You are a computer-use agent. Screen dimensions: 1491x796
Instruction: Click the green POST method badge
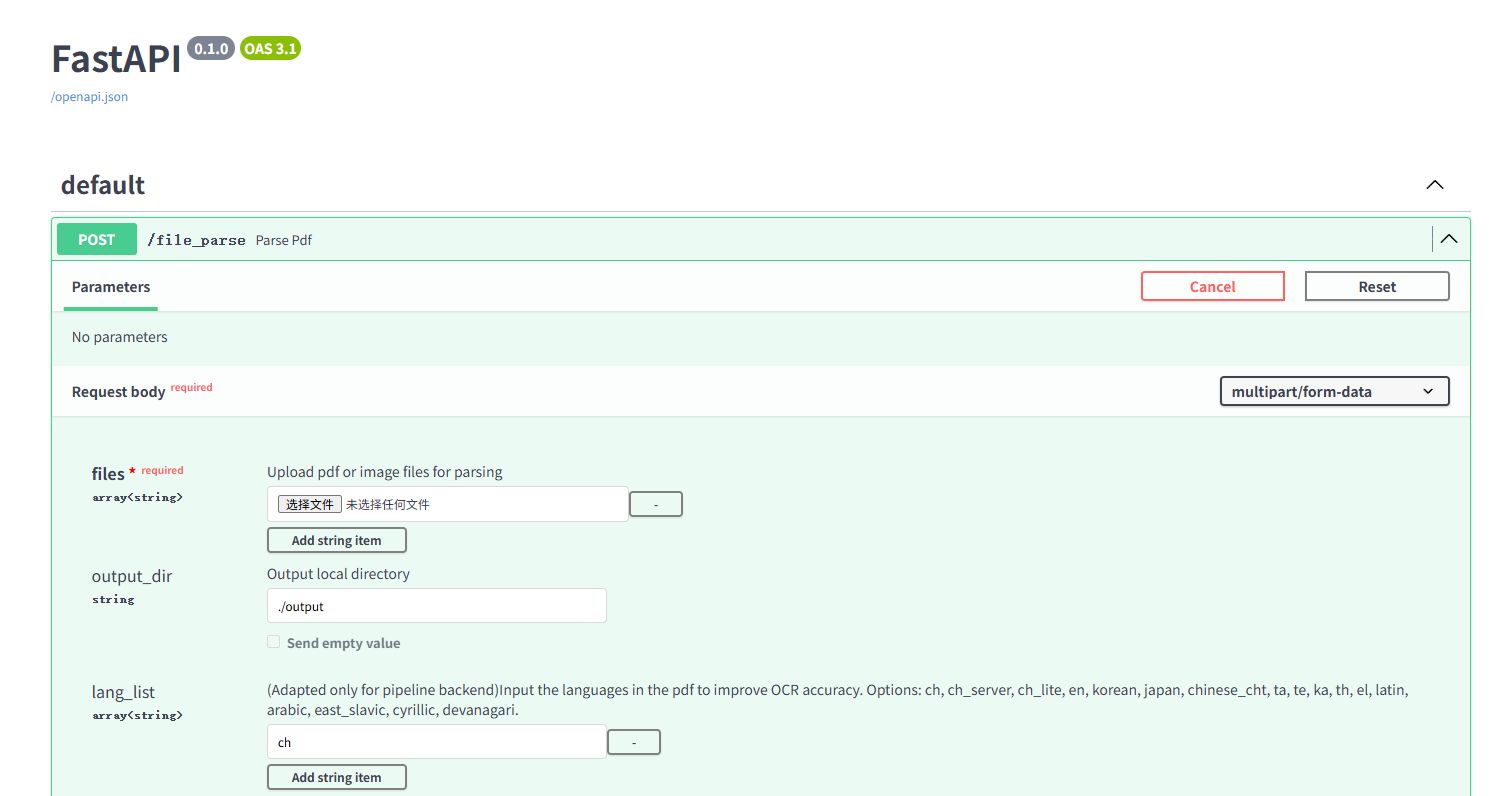click(97, 240)
